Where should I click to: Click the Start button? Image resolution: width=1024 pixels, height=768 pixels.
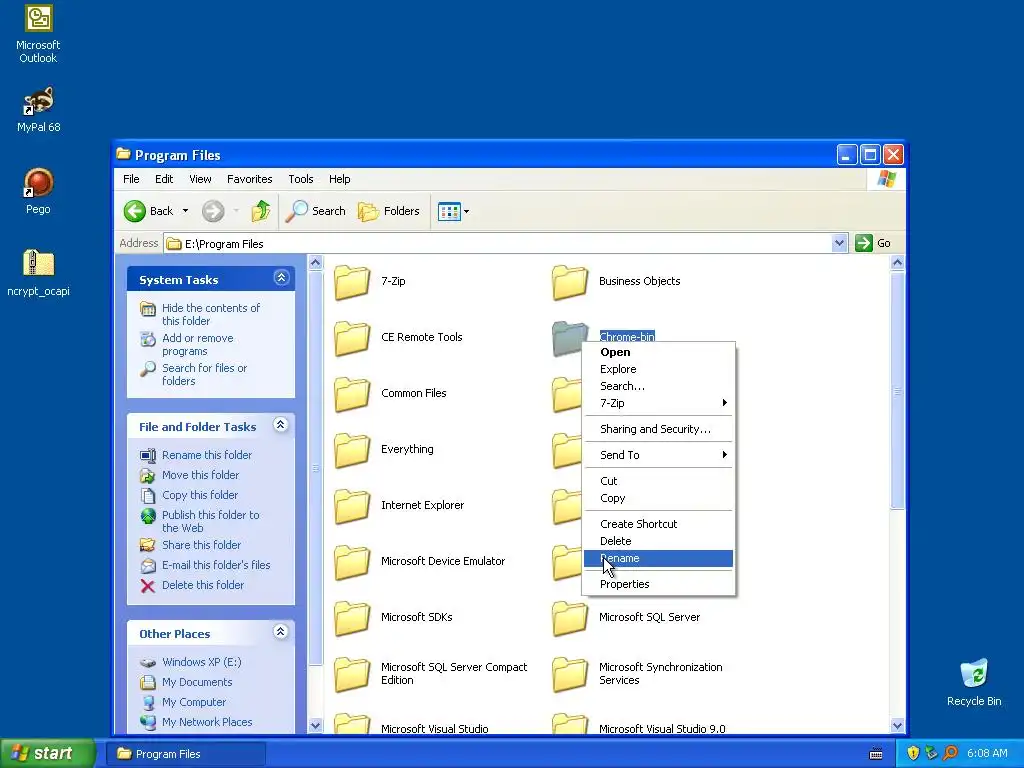(x=47, y=754)
